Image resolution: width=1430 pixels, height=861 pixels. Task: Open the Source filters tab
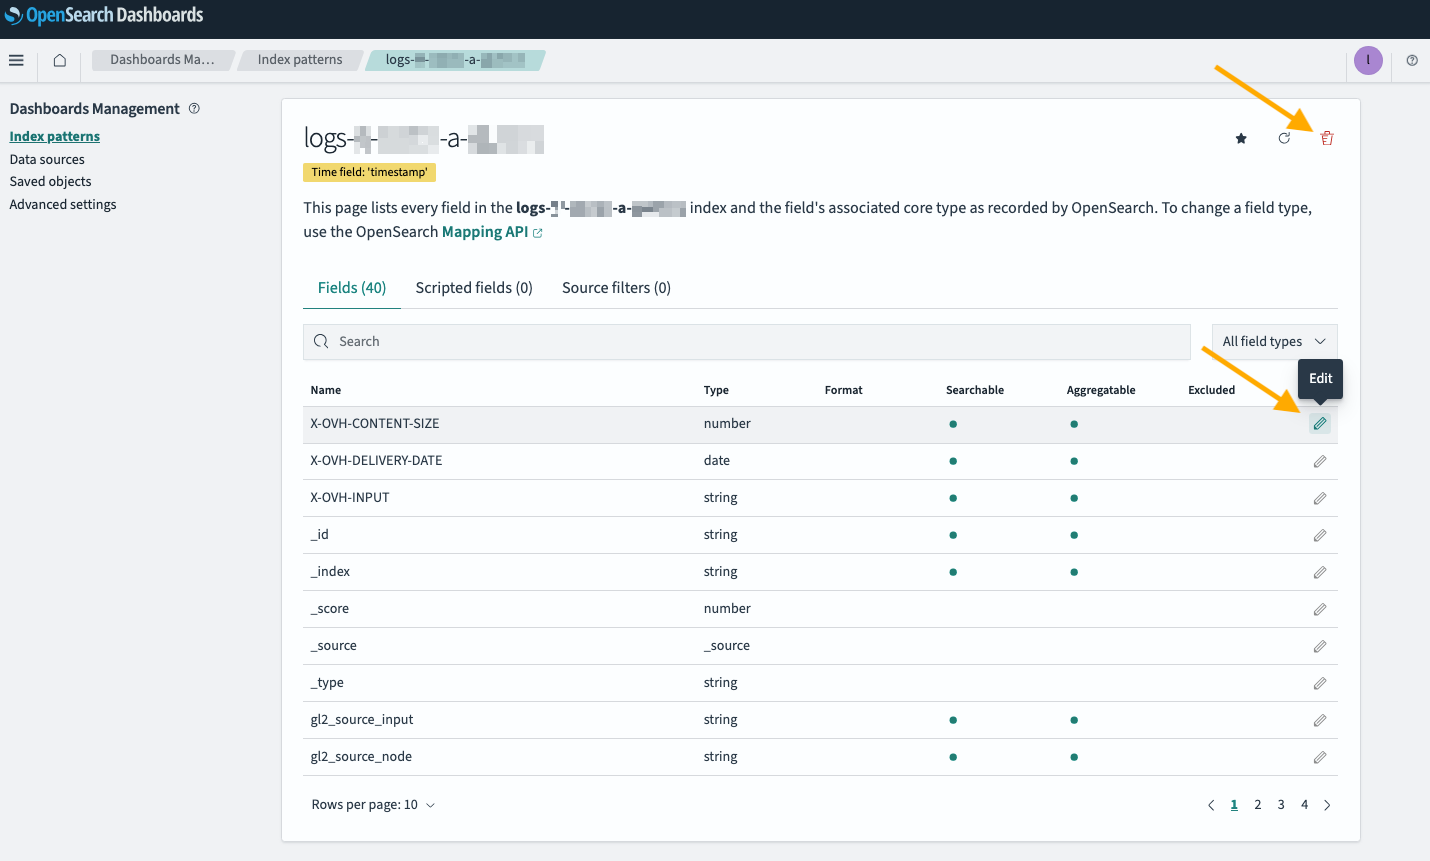(616, 288)
